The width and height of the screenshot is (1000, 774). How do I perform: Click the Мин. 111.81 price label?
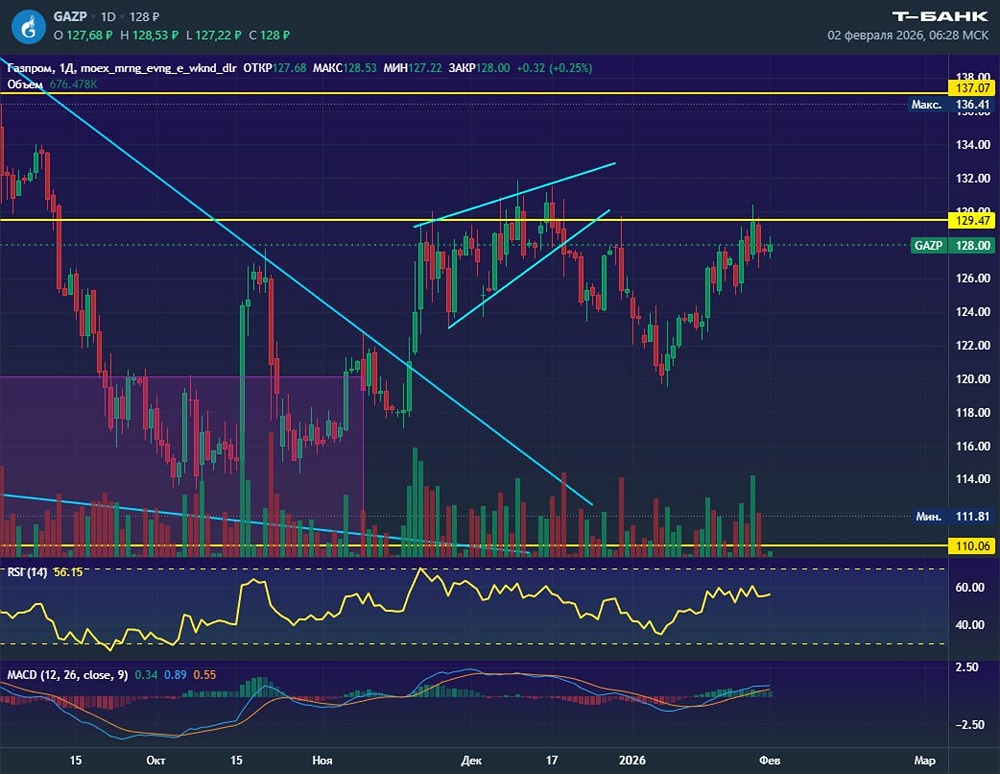tap(953, 516)
